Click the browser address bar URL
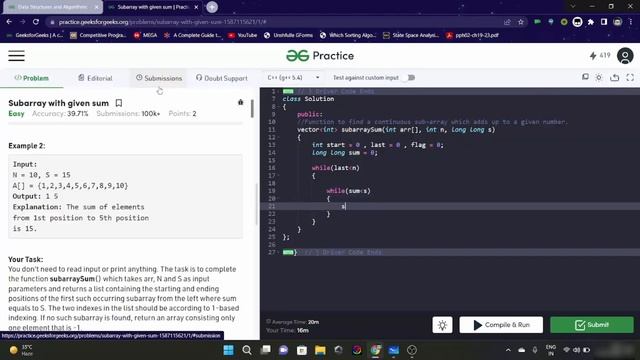 click(x=162, y=22)
